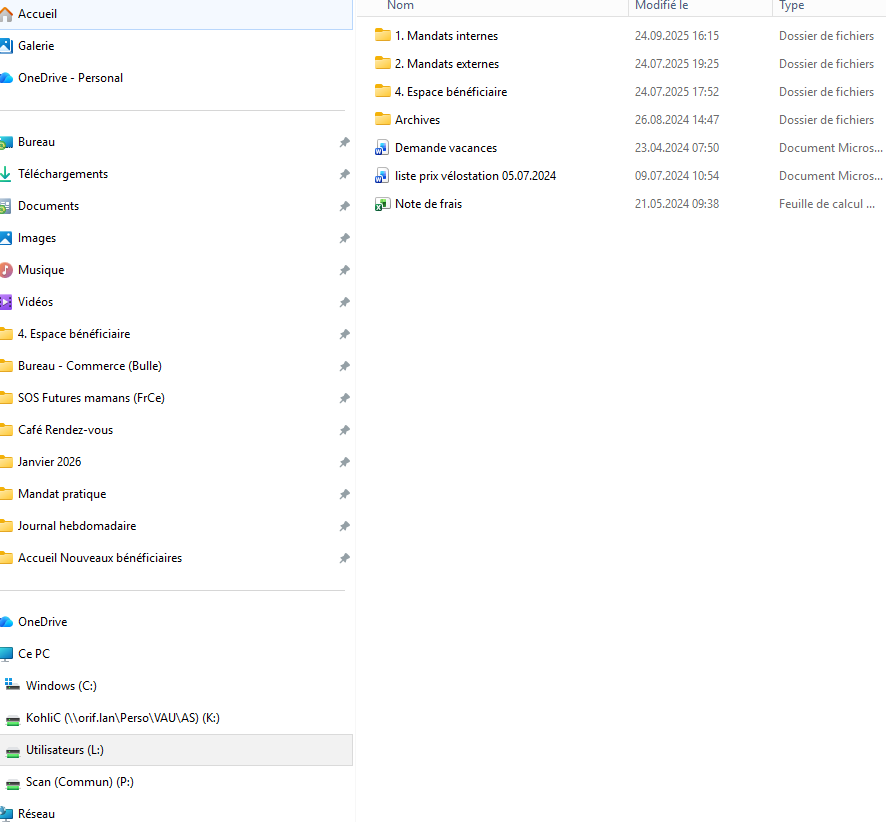Unpin Bureau using its pin icon

coord(344,142)
